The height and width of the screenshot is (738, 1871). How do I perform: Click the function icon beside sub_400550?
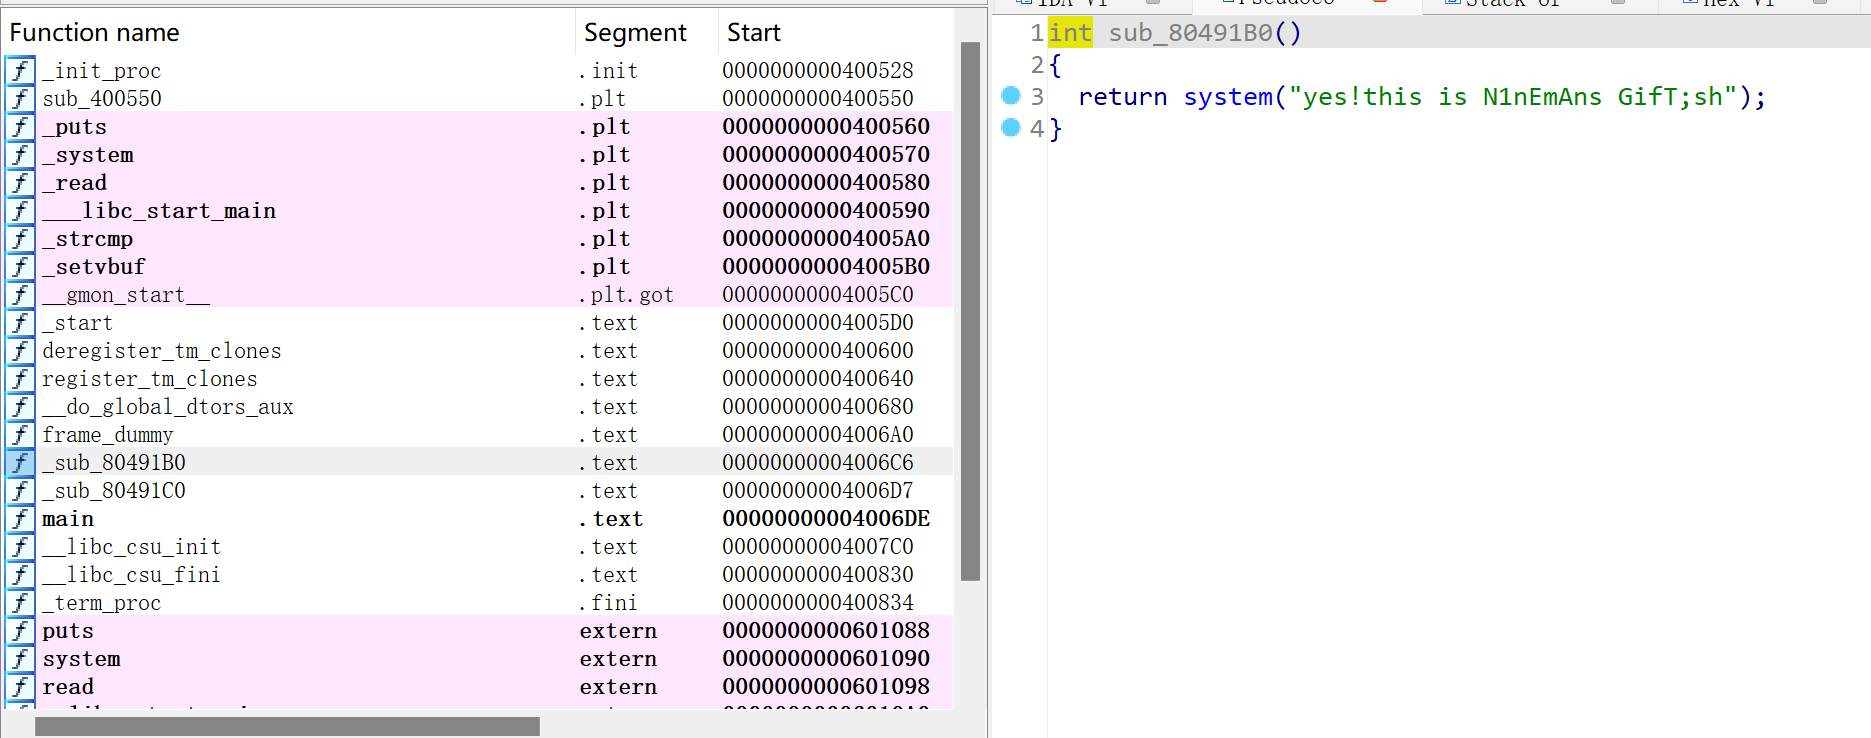[20, 99]
